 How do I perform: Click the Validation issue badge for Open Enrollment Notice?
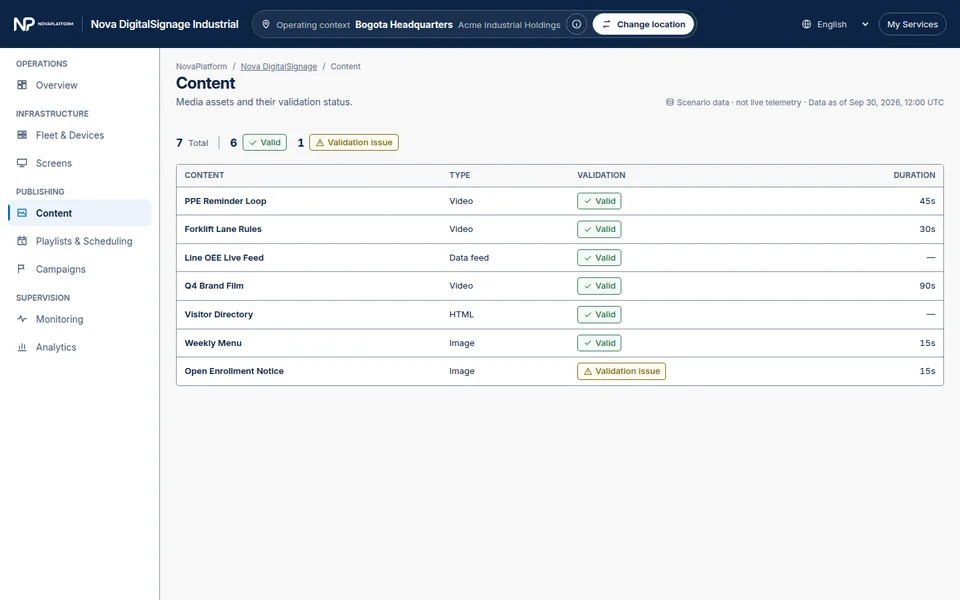pyautogui.click(x=621, y=371)
